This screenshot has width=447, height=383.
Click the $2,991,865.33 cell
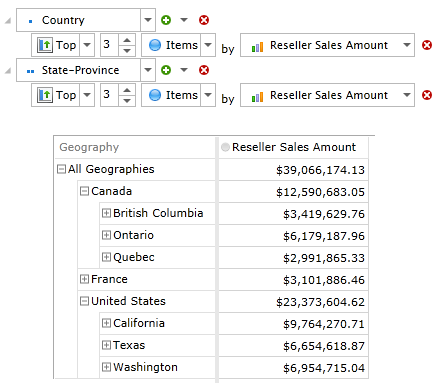293,258
